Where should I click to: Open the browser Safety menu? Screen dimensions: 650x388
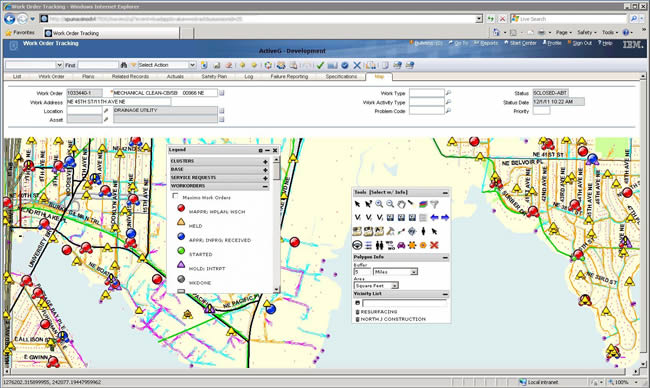tap(587, 32)
